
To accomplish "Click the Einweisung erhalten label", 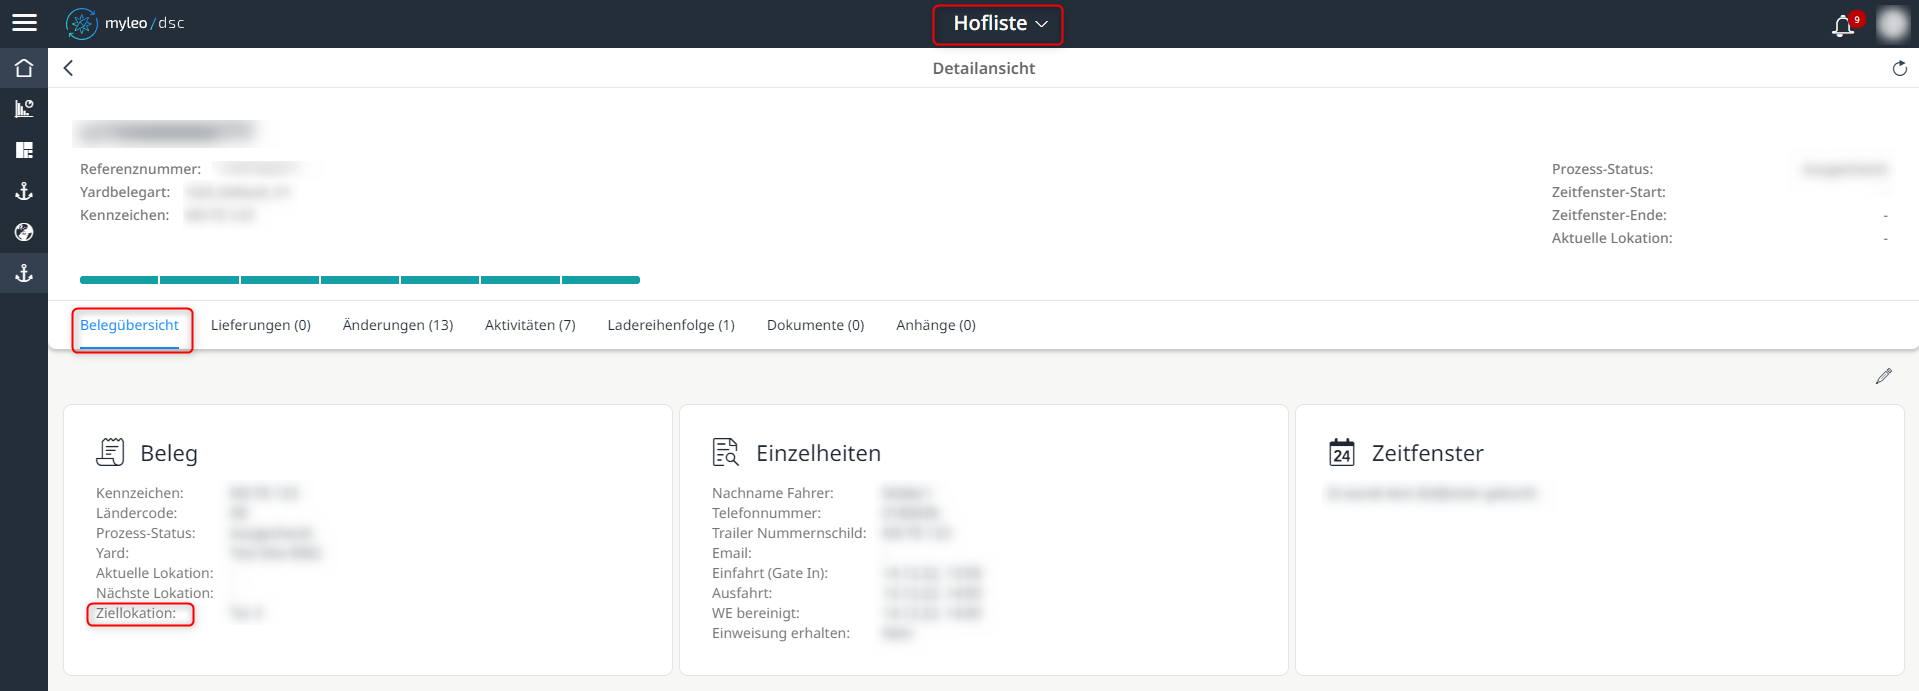I will tap(781, 633).
